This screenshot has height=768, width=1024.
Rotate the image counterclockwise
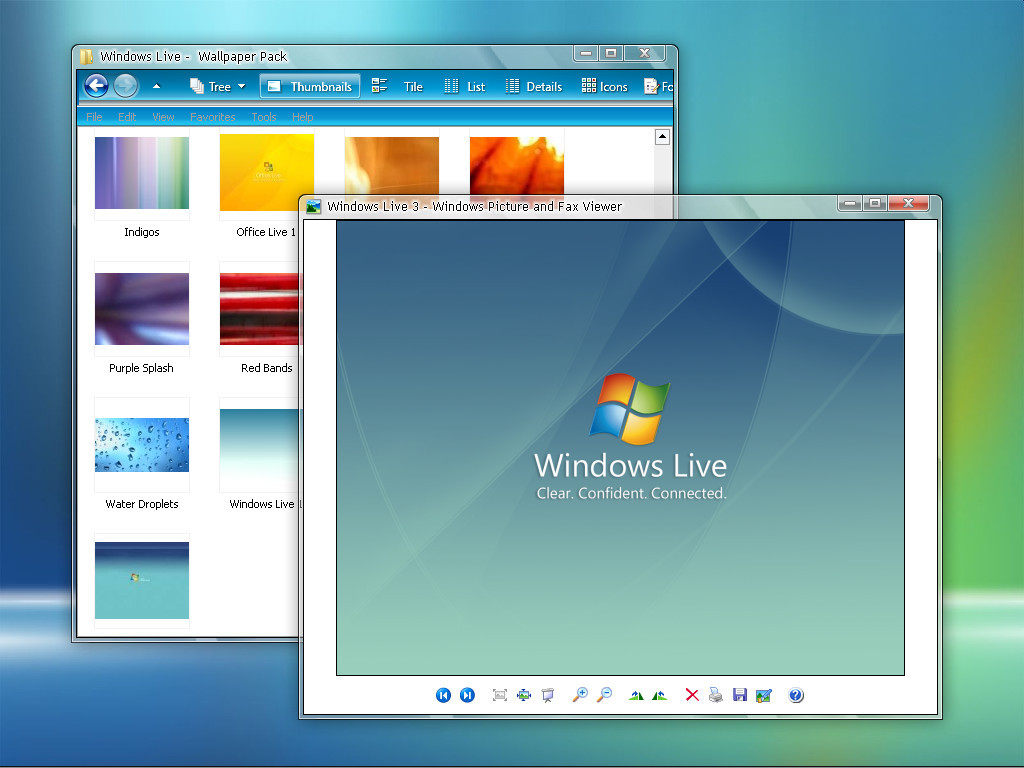tap(659, 695)
